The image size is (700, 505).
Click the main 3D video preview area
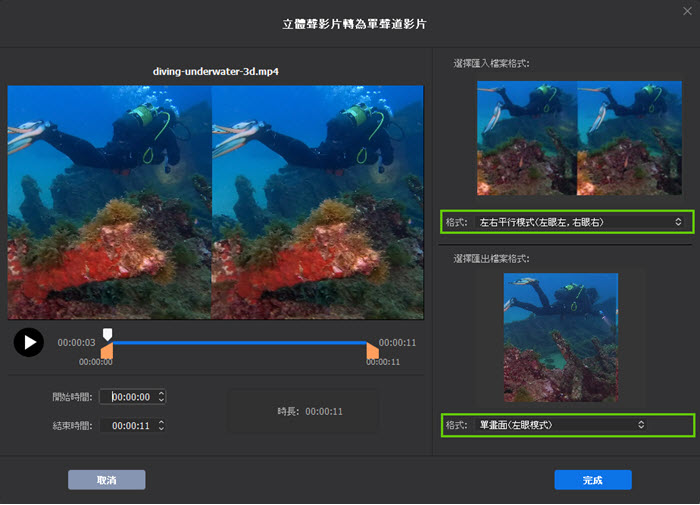216,202
